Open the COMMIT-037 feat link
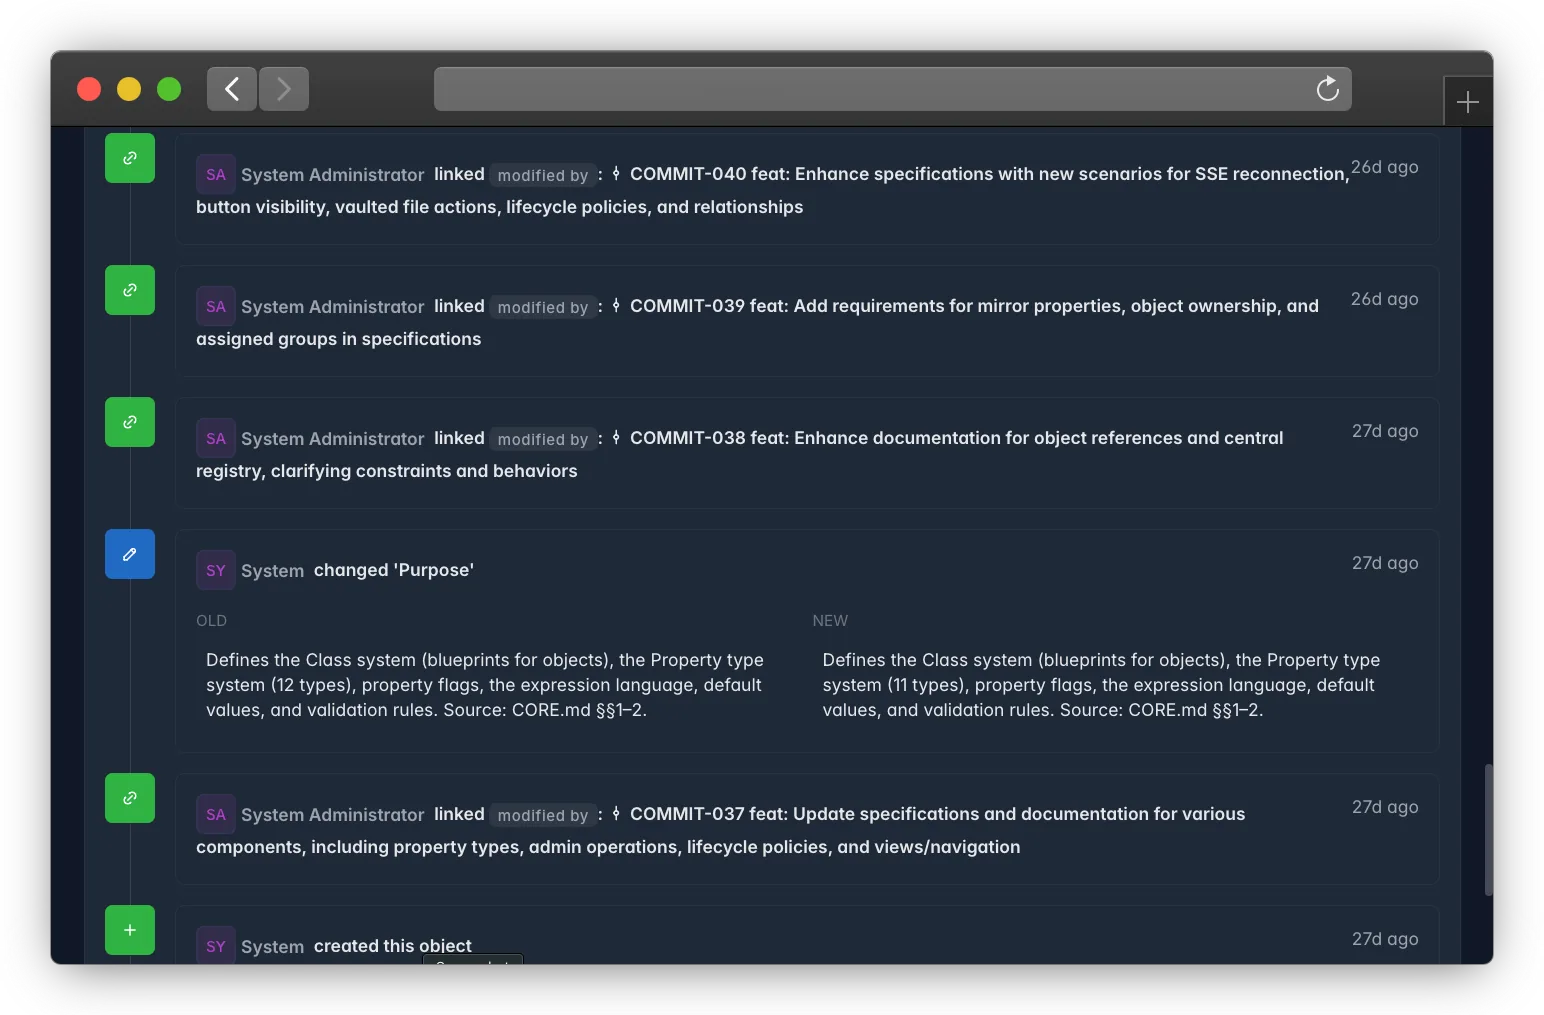The height and width of the screenshot is (1015, 1544). click(x=721, y=830)
